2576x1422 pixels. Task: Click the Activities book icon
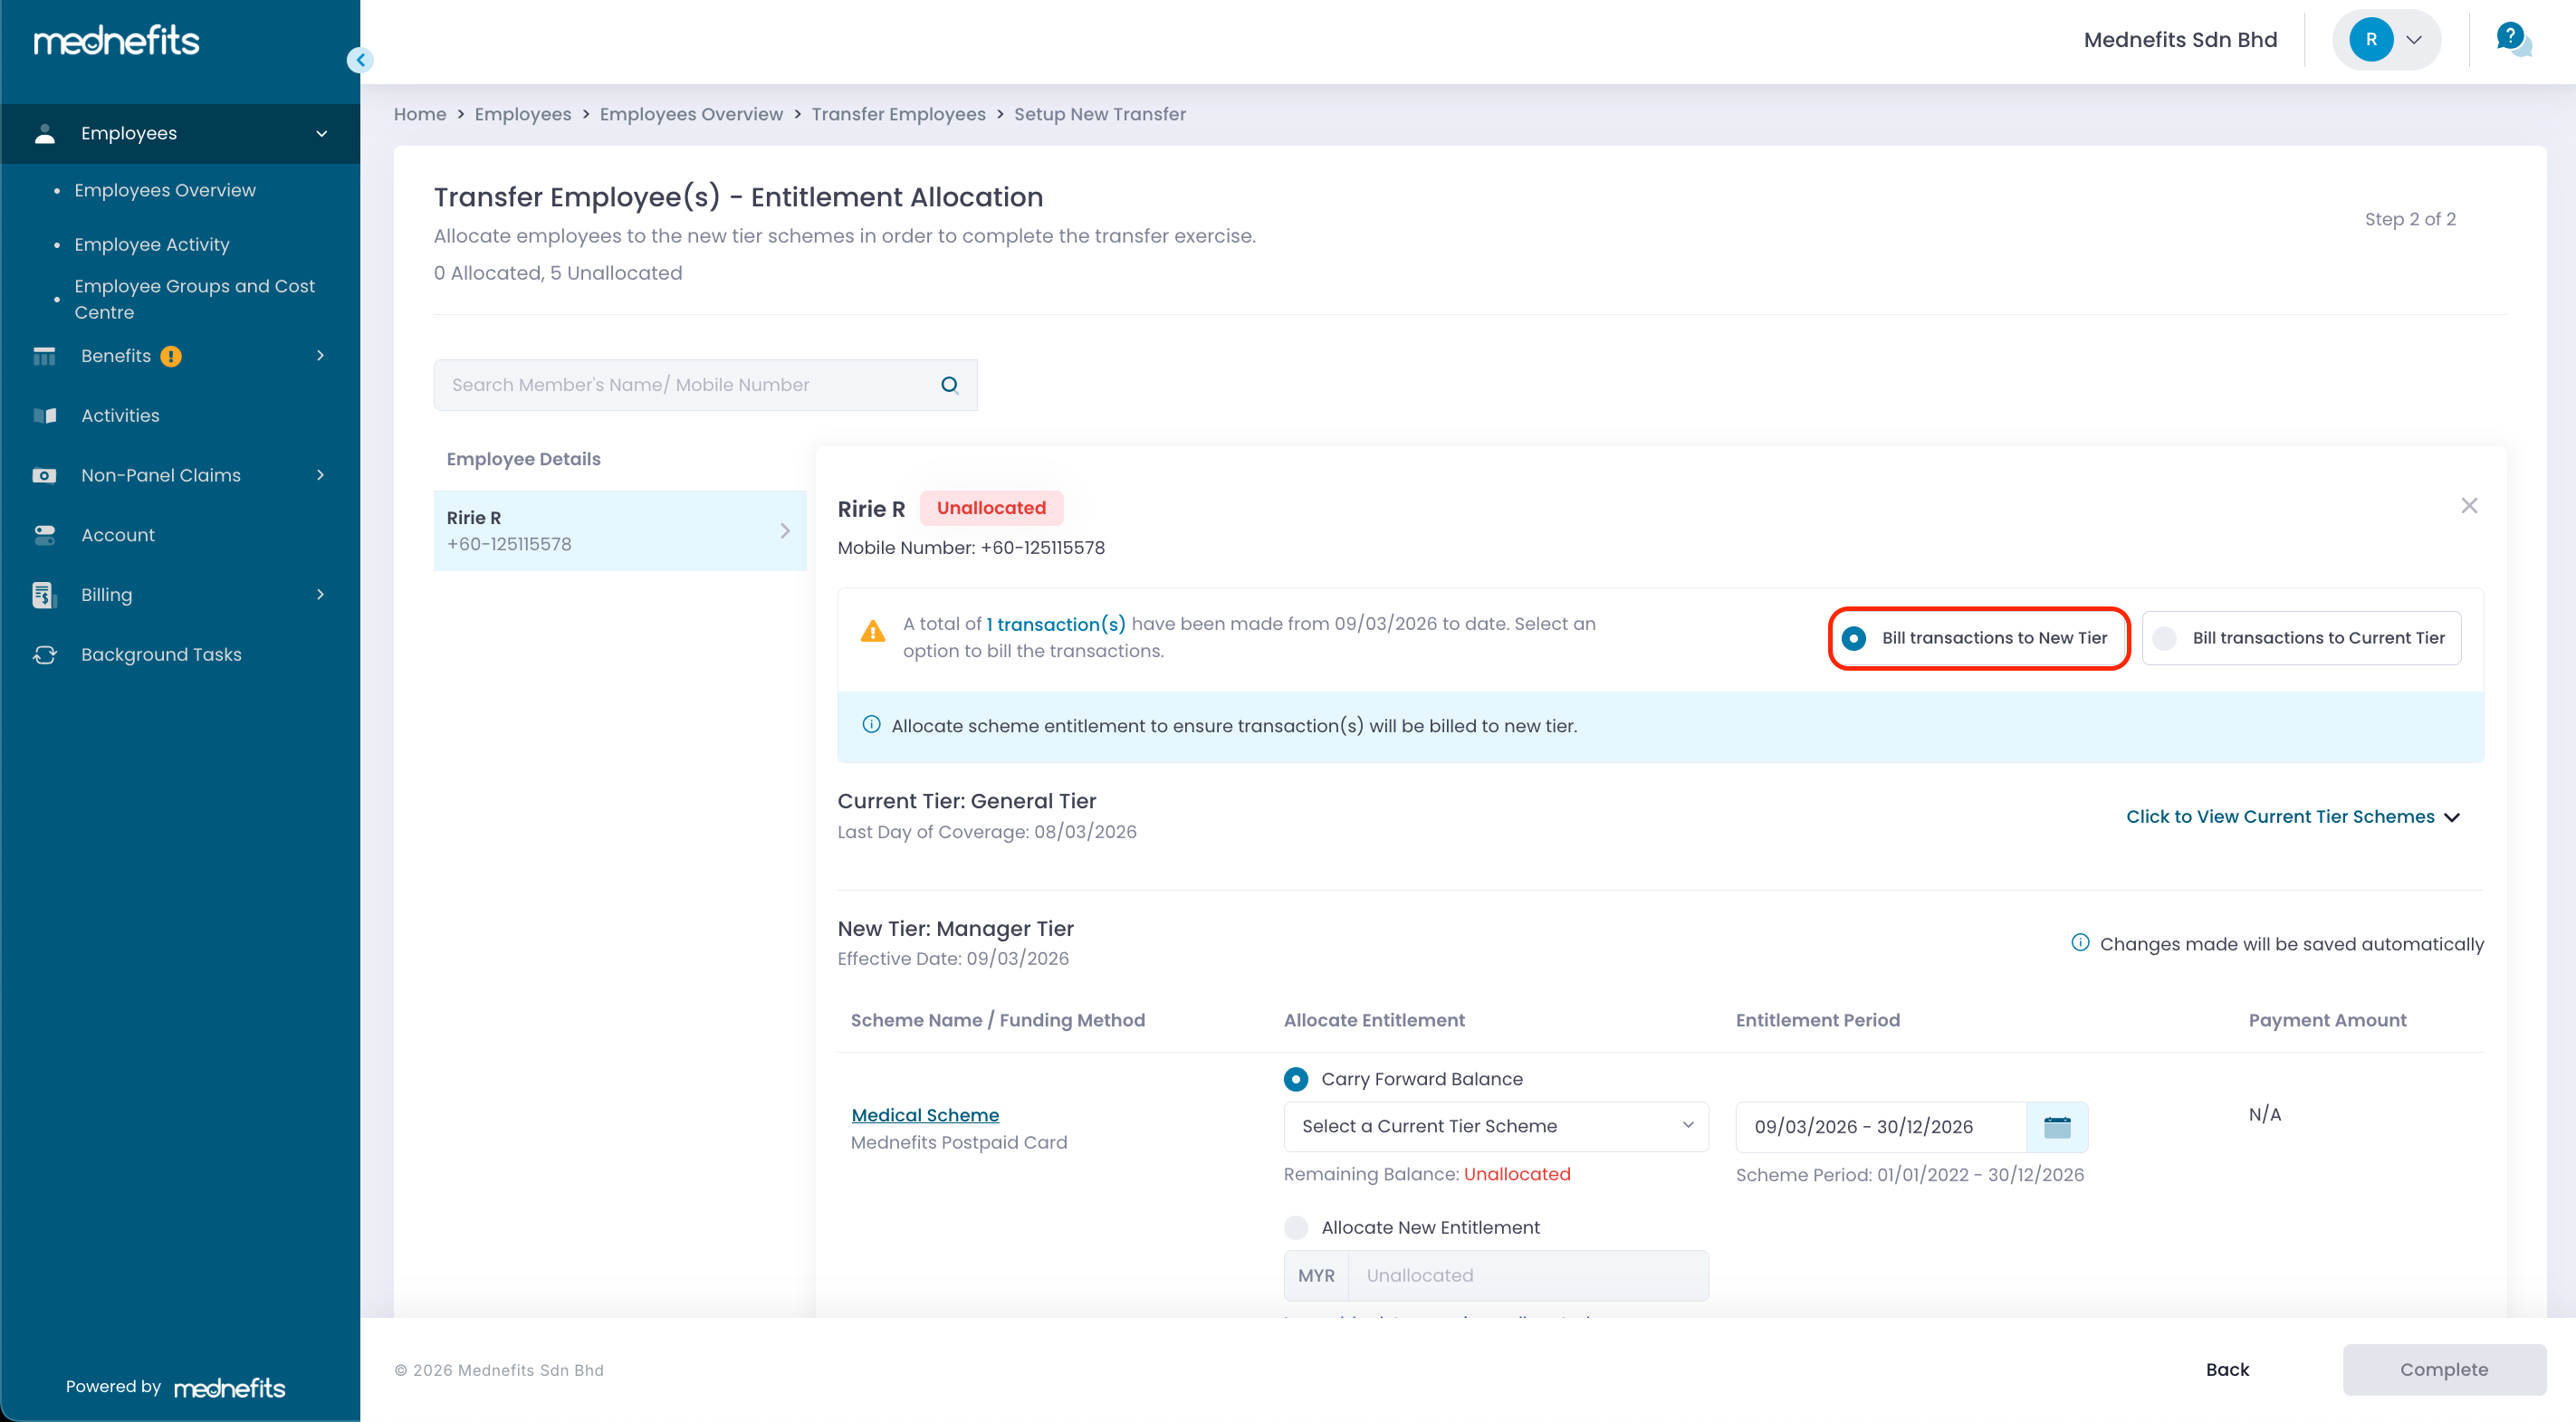(x=44, y=415)
